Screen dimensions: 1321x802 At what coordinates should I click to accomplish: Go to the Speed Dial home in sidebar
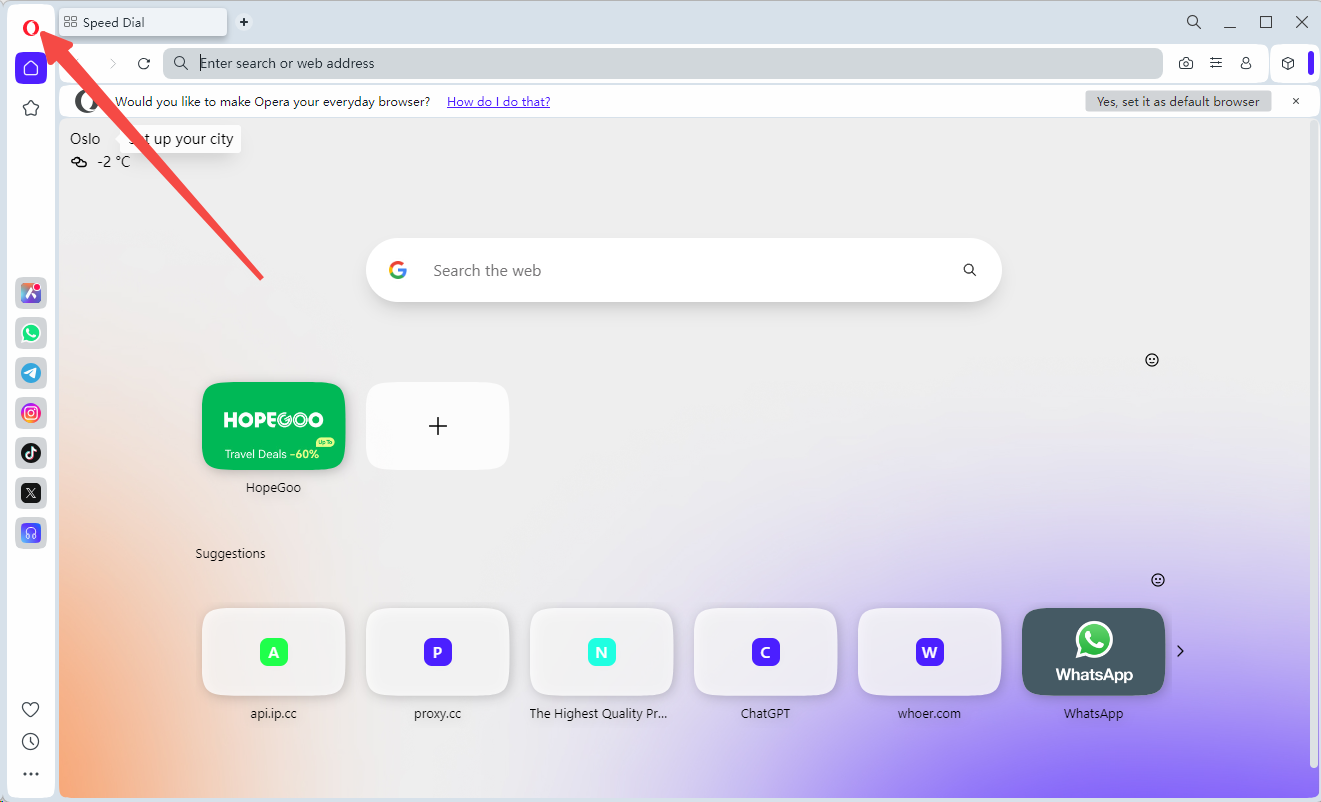click(x=31, y=68)
